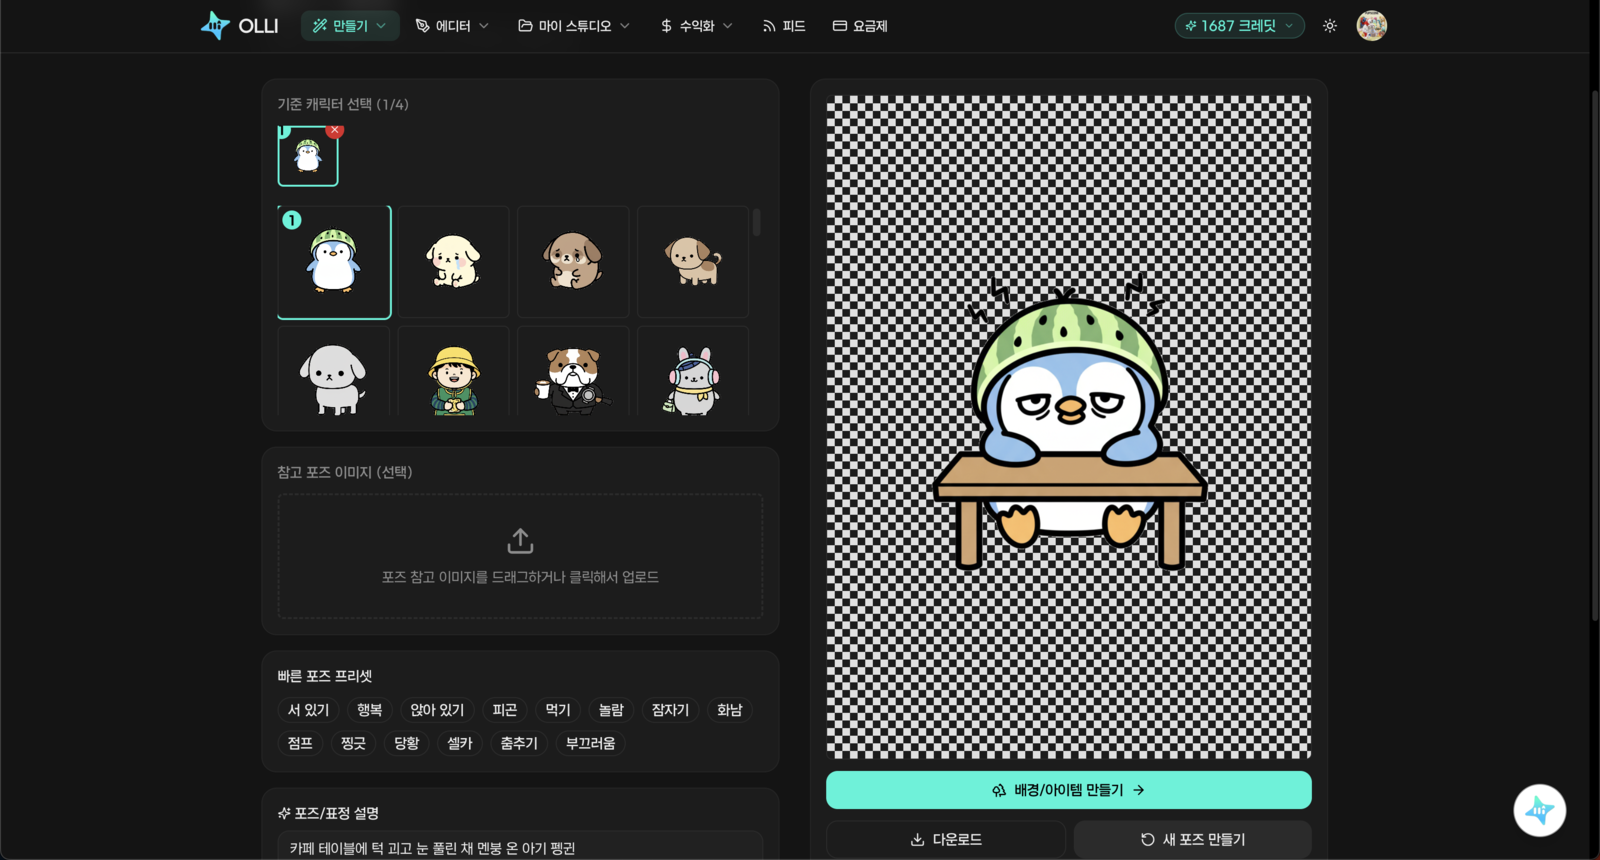This screenshot has height=860, width=1600.
Task: Expand the 만들기 dropdown menu
Action: point(349,26)
